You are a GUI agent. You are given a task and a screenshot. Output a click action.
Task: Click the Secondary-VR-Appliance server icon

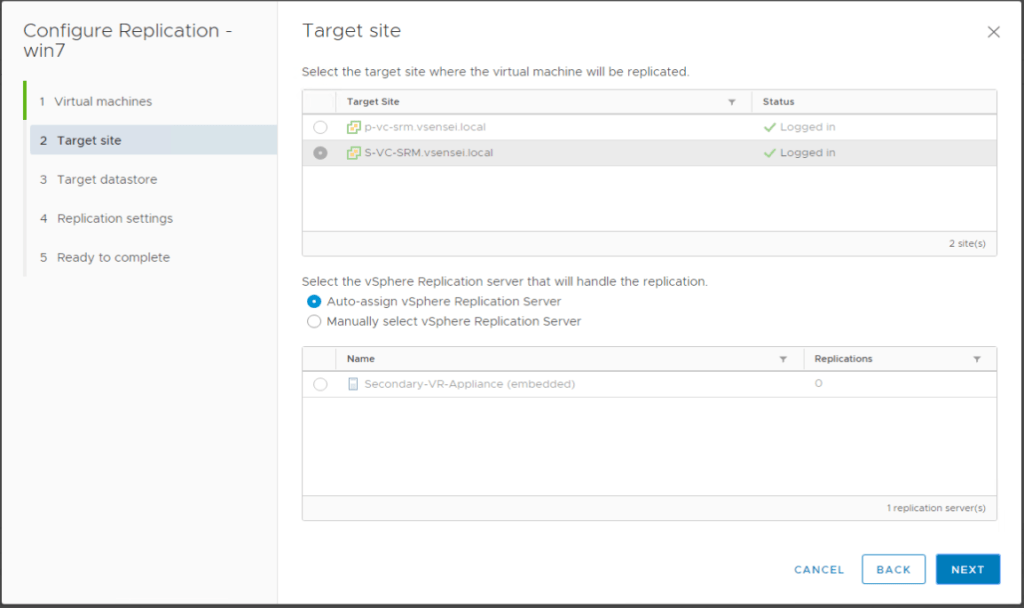[x=353, y=384]
